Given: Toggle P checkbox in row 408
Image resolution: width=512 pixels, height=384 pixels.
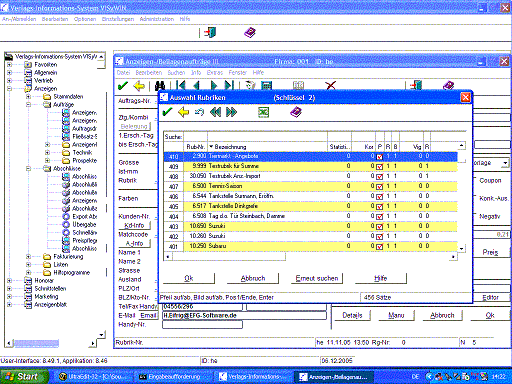Looking at the screenshot, I should 380,177.
